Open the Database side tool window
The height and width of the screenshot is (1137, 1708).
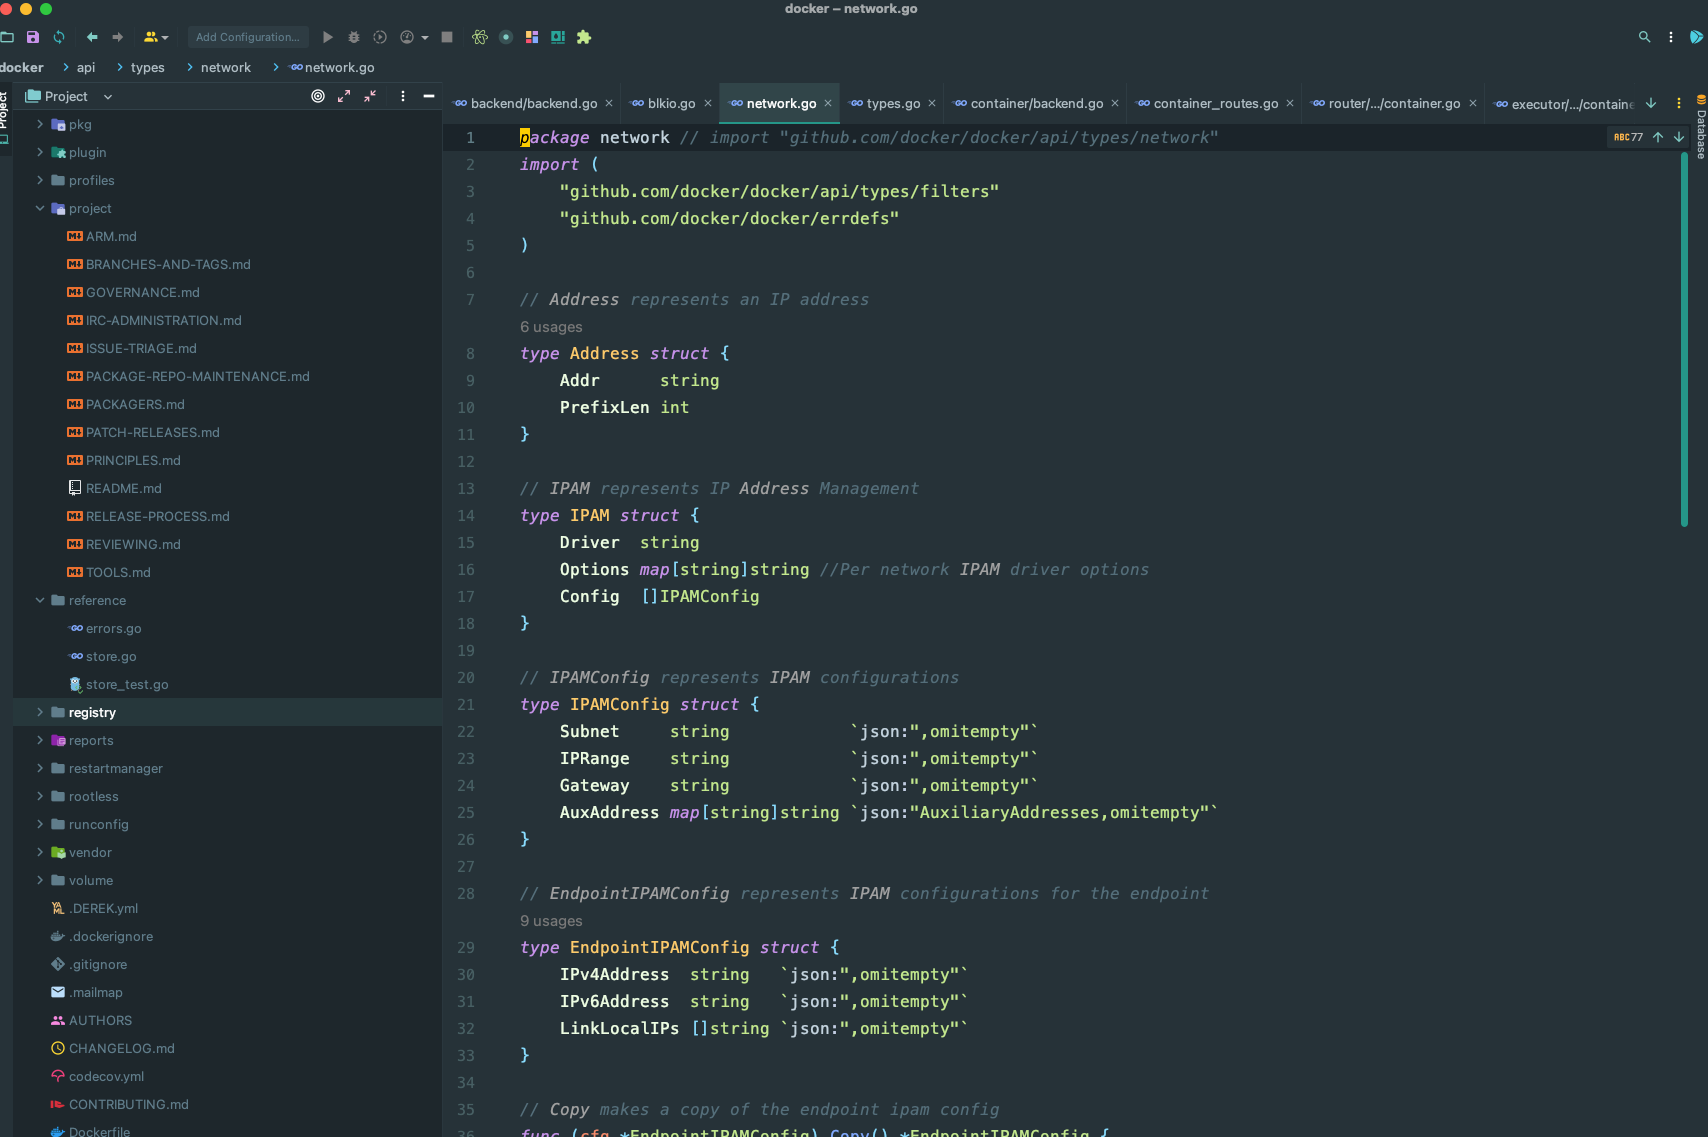click(1701, 129)
